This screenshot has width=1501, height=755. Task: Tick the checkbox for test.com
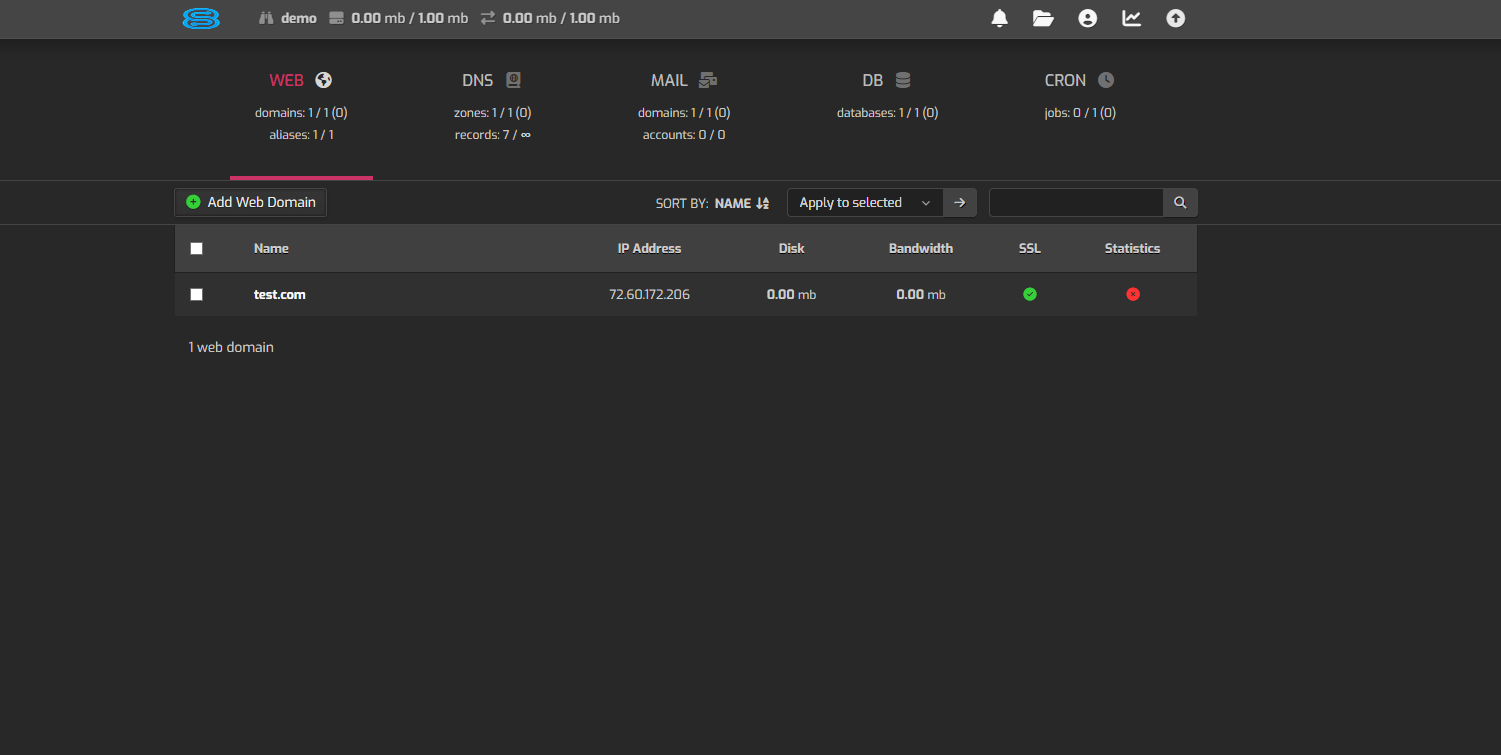point(196,294)
